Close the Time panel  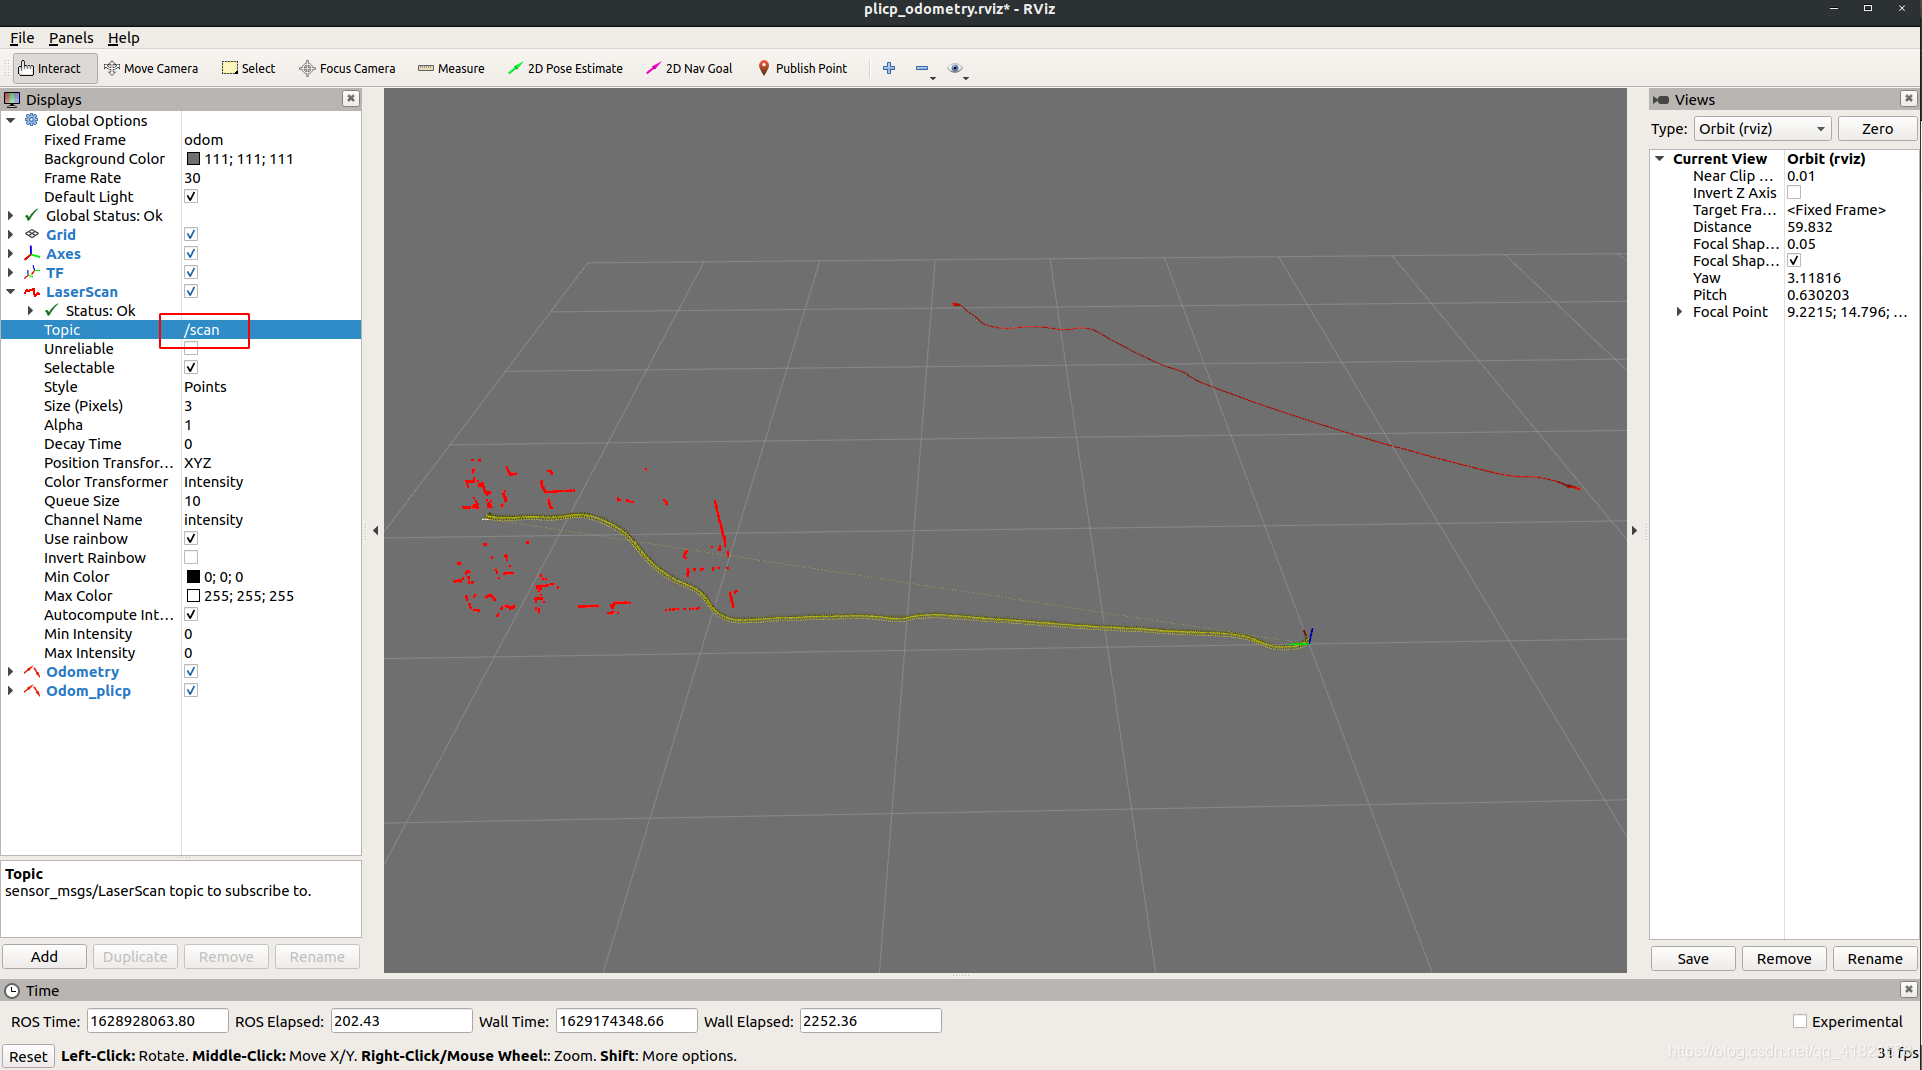point(1909,989)
